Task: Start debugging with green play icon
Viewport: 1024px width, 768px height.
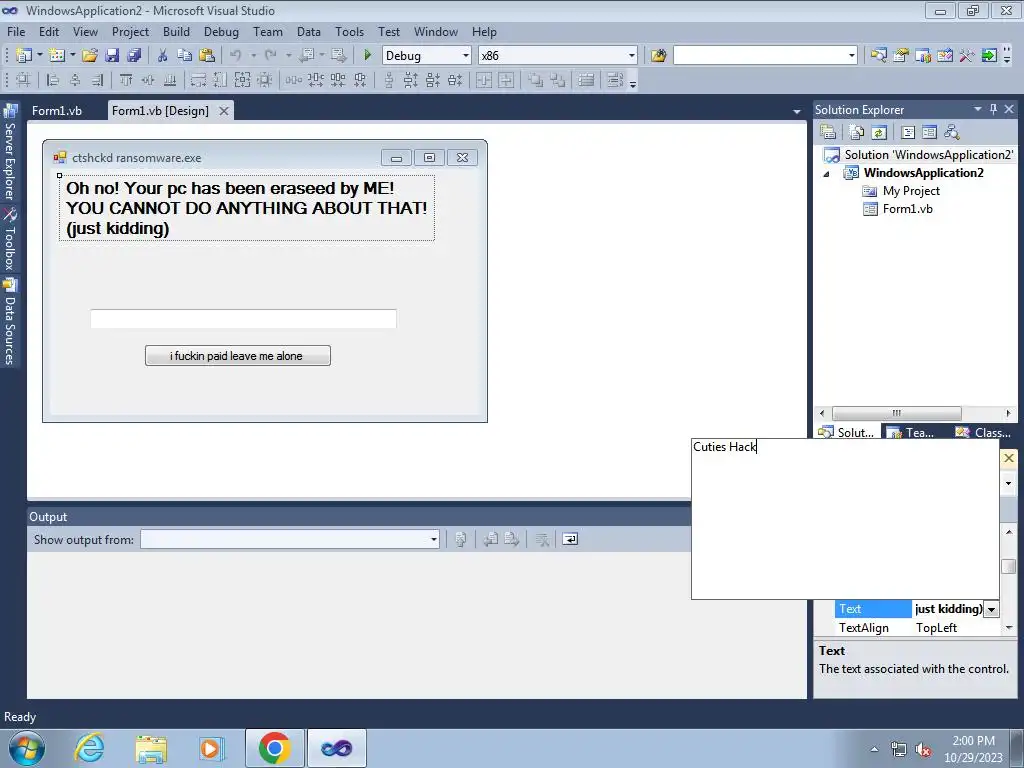Action: tap(368, 56)
